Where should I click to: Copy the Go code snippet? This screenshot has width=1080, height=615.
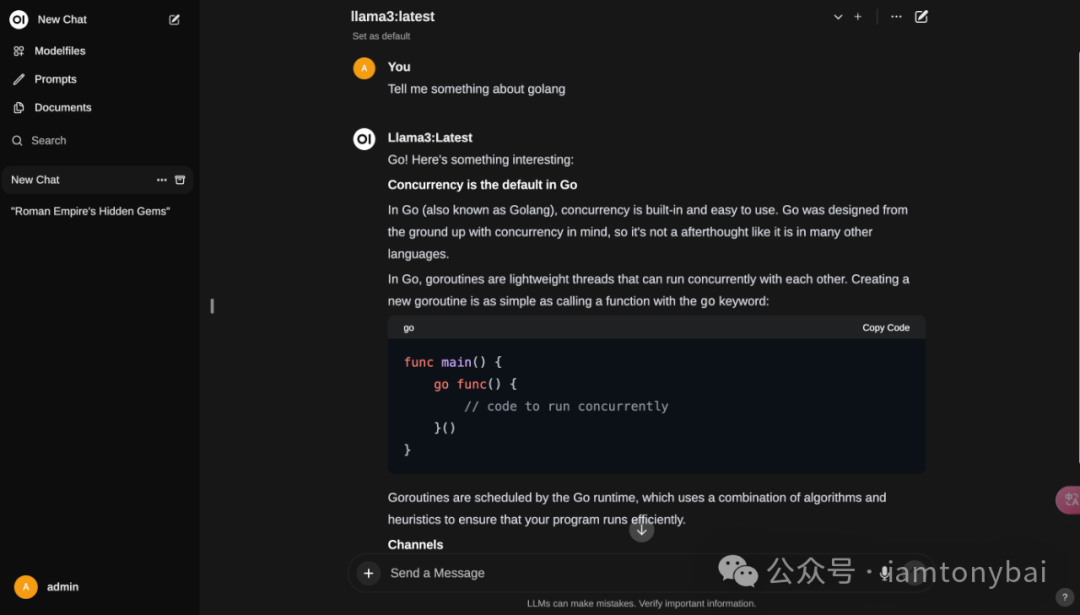(886, 328)
